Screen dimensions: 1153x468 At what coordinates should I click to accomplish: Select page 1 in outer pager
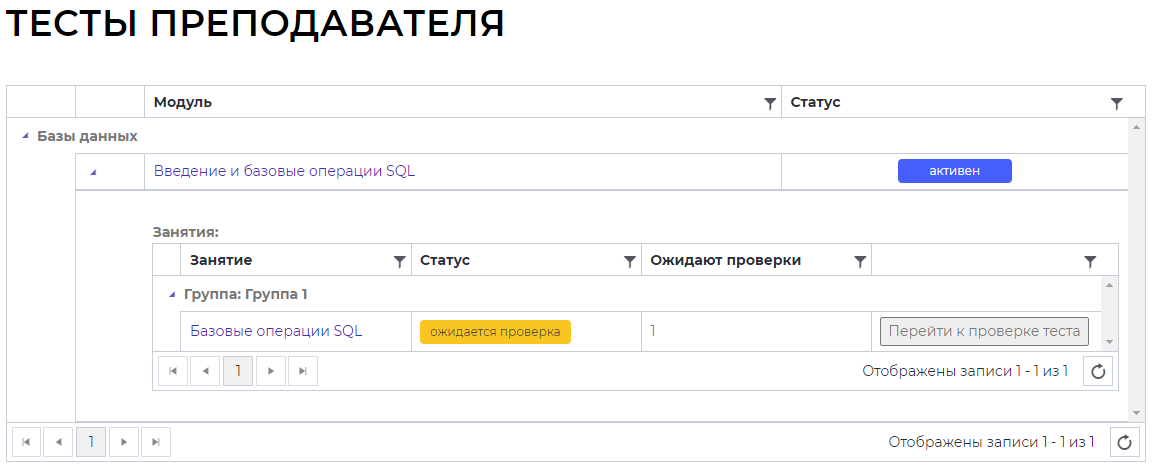[x=91, y=442]
